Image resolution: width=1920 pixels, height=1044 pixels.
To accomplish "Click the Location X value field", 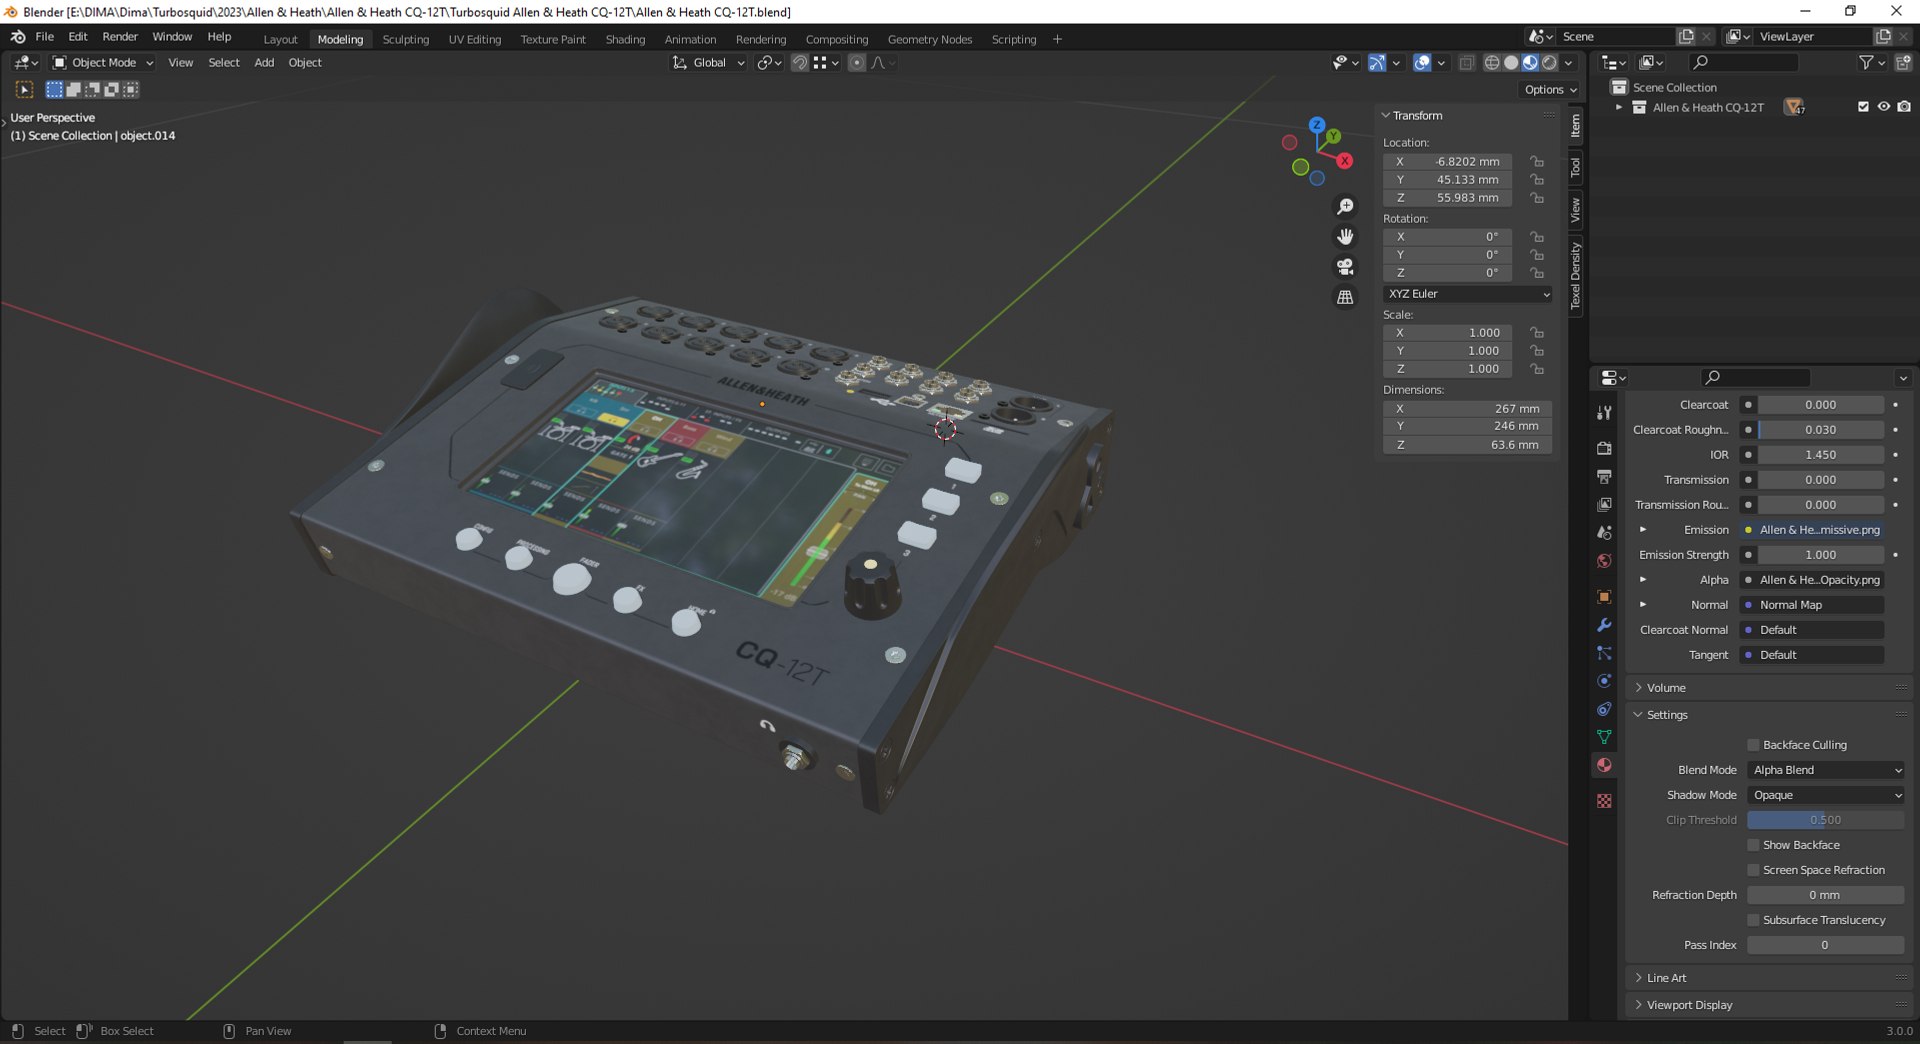I will click(x=1466, y=162).
